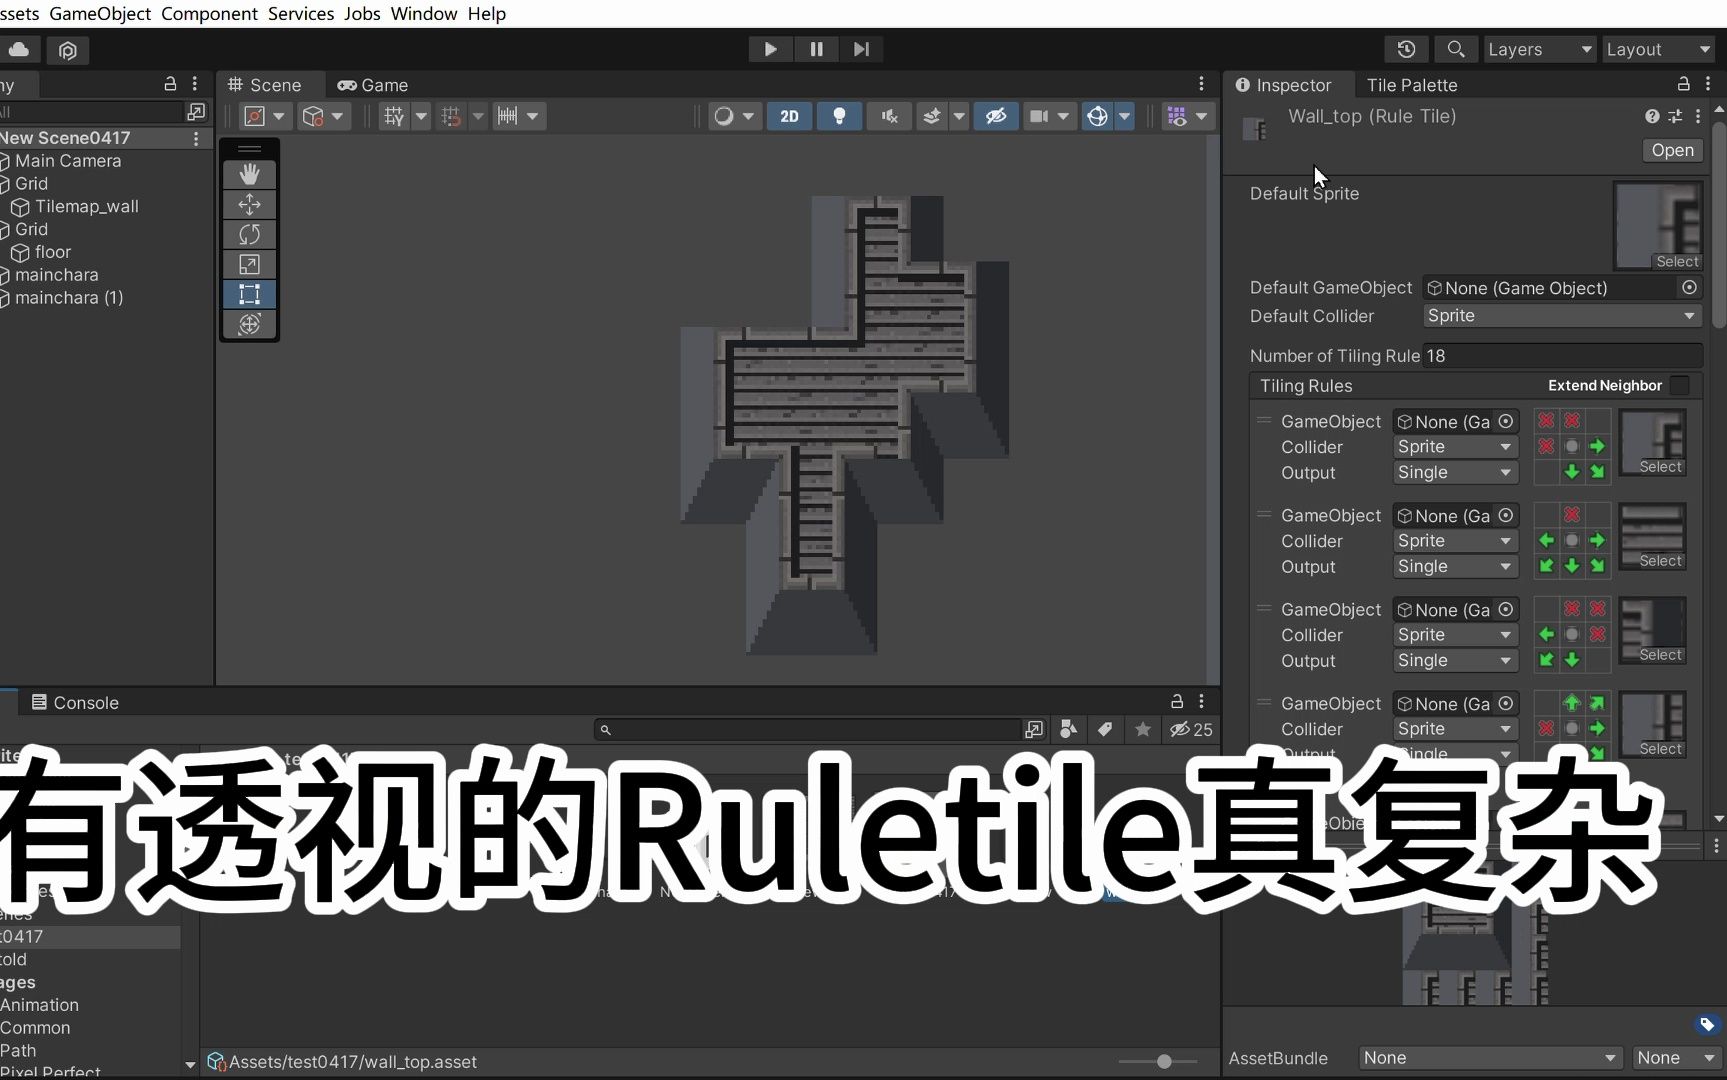Click the global search magnifier icon
Screen dimensions: 1727x1080
click(x=1456, y=49)
